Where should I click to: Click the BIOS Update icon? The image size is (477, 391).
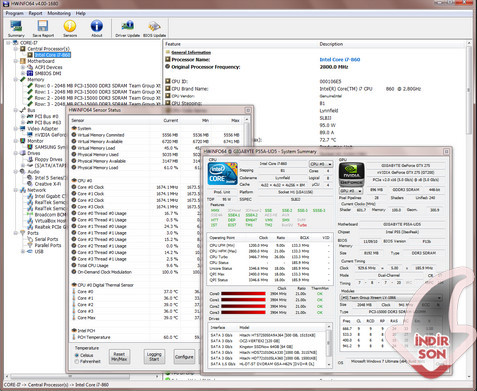click(x=154, y=26)
